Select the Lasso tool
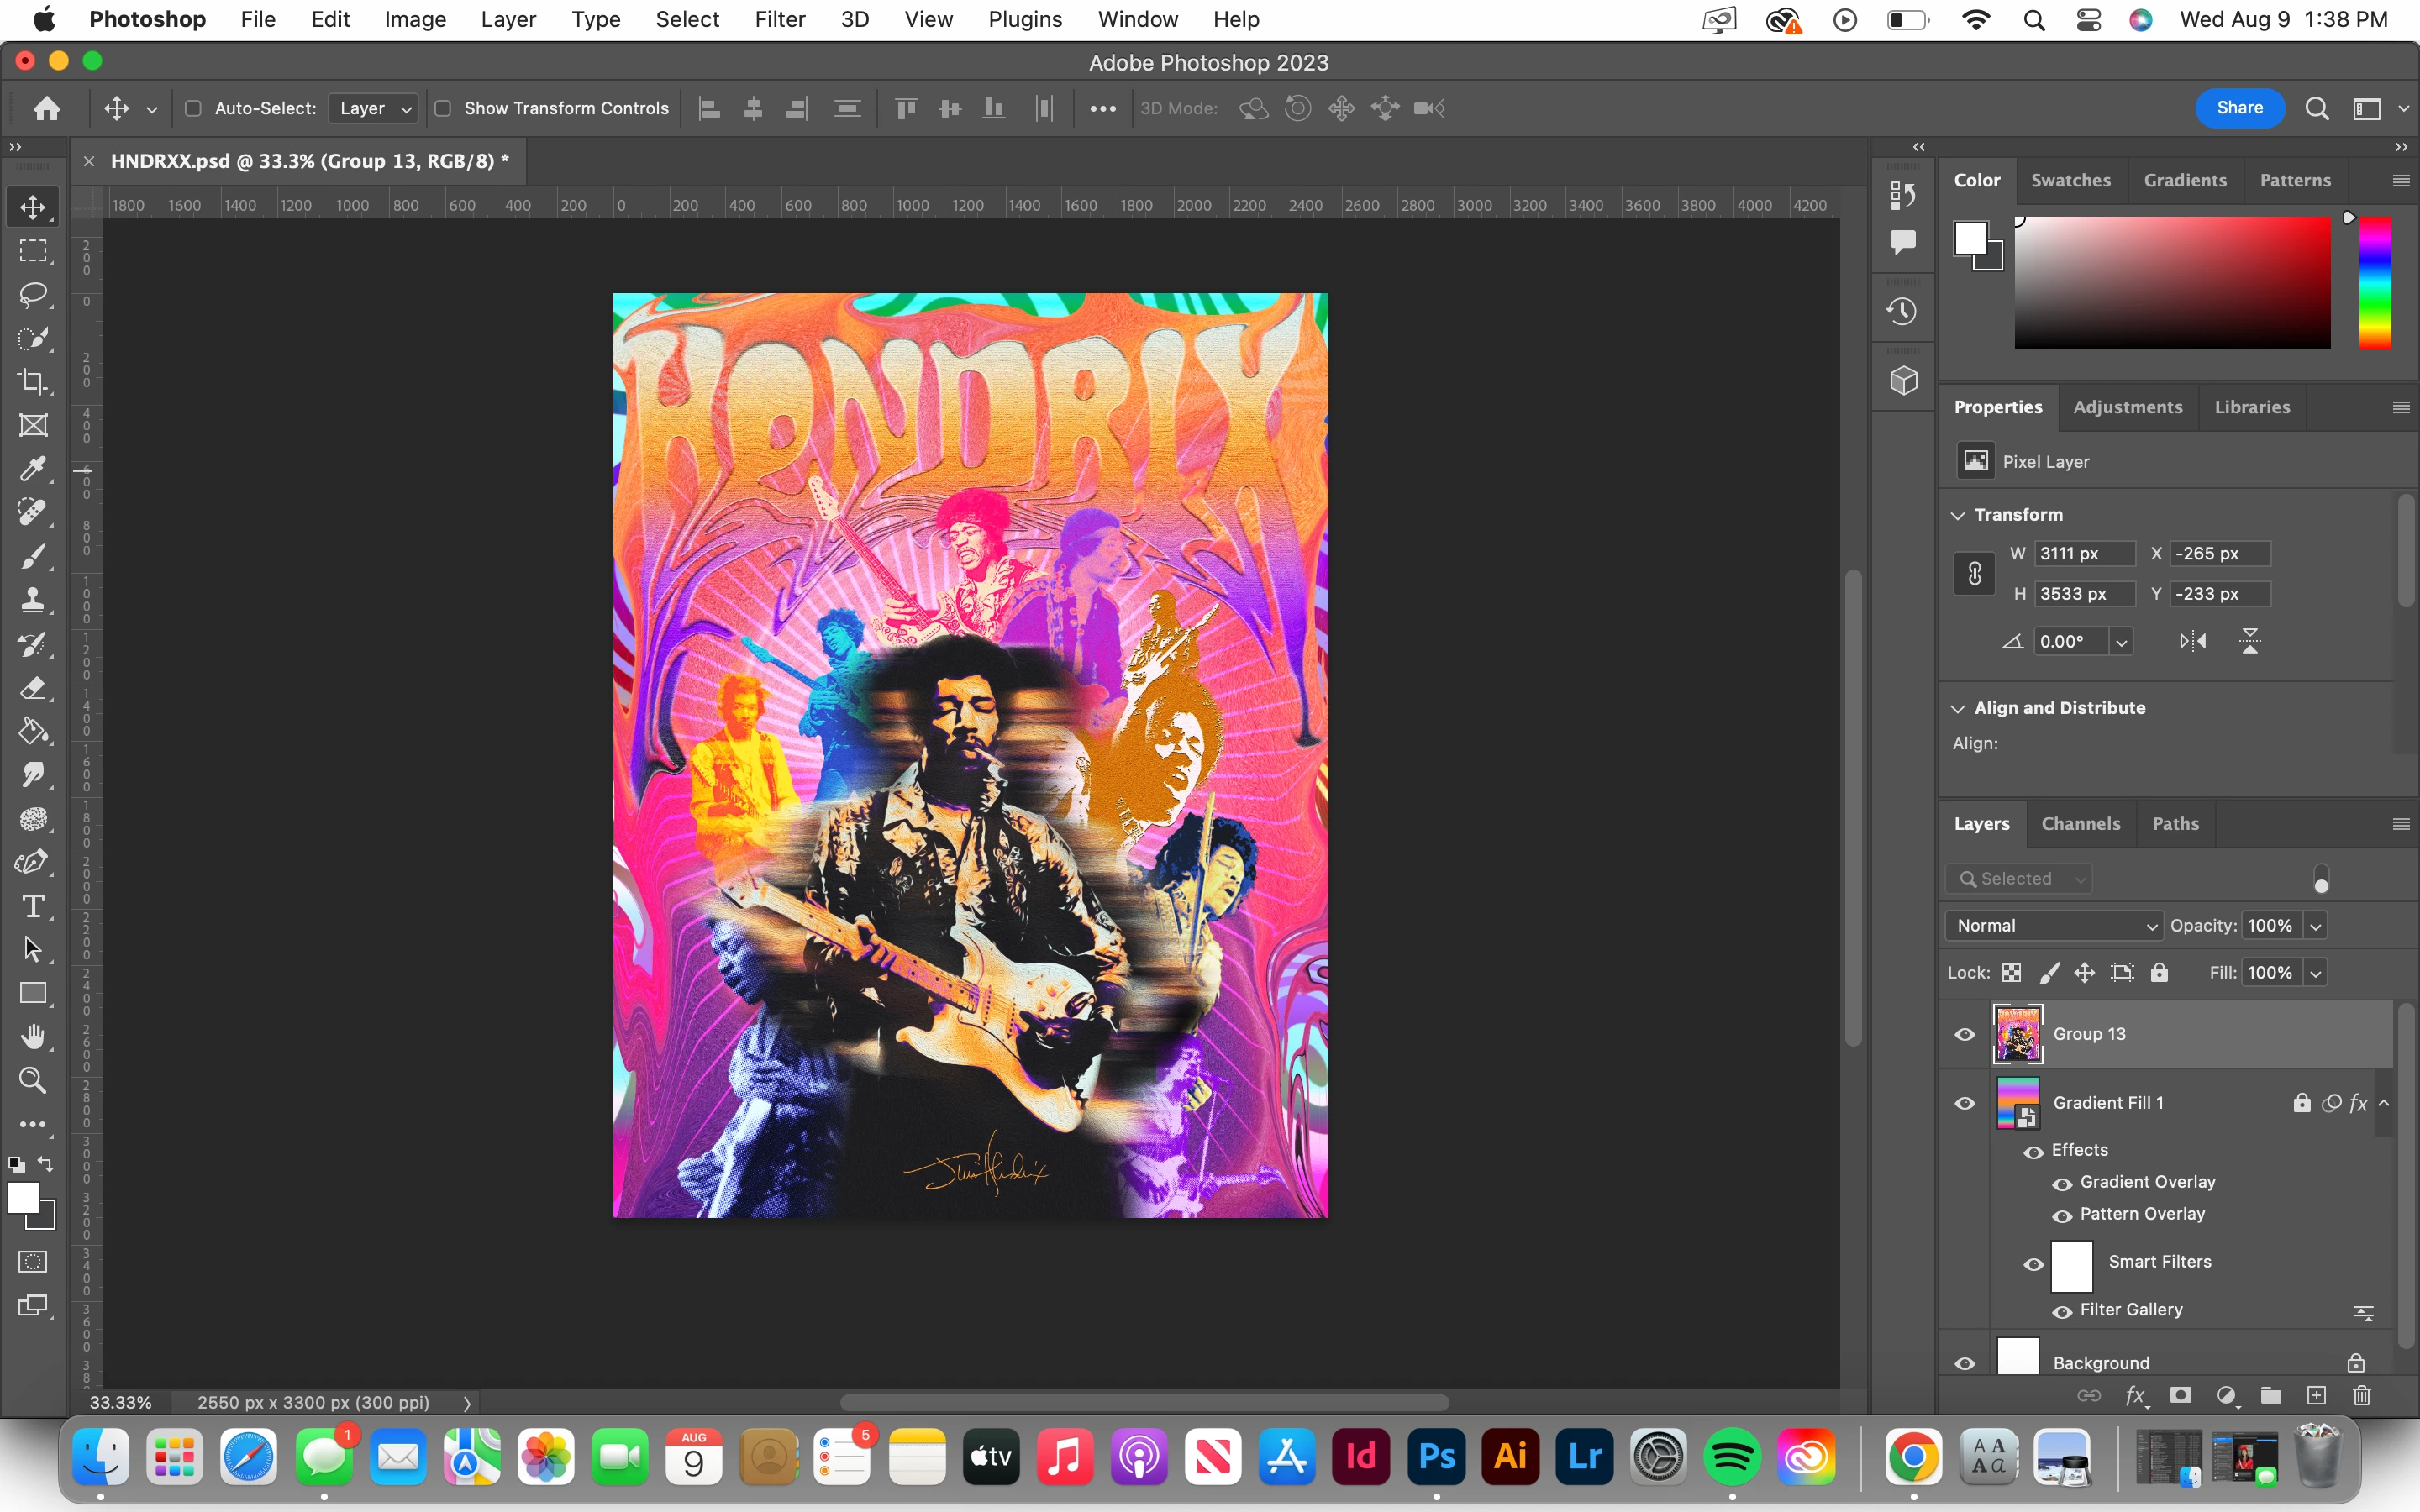2420x1512 pixels. (33, 295)
